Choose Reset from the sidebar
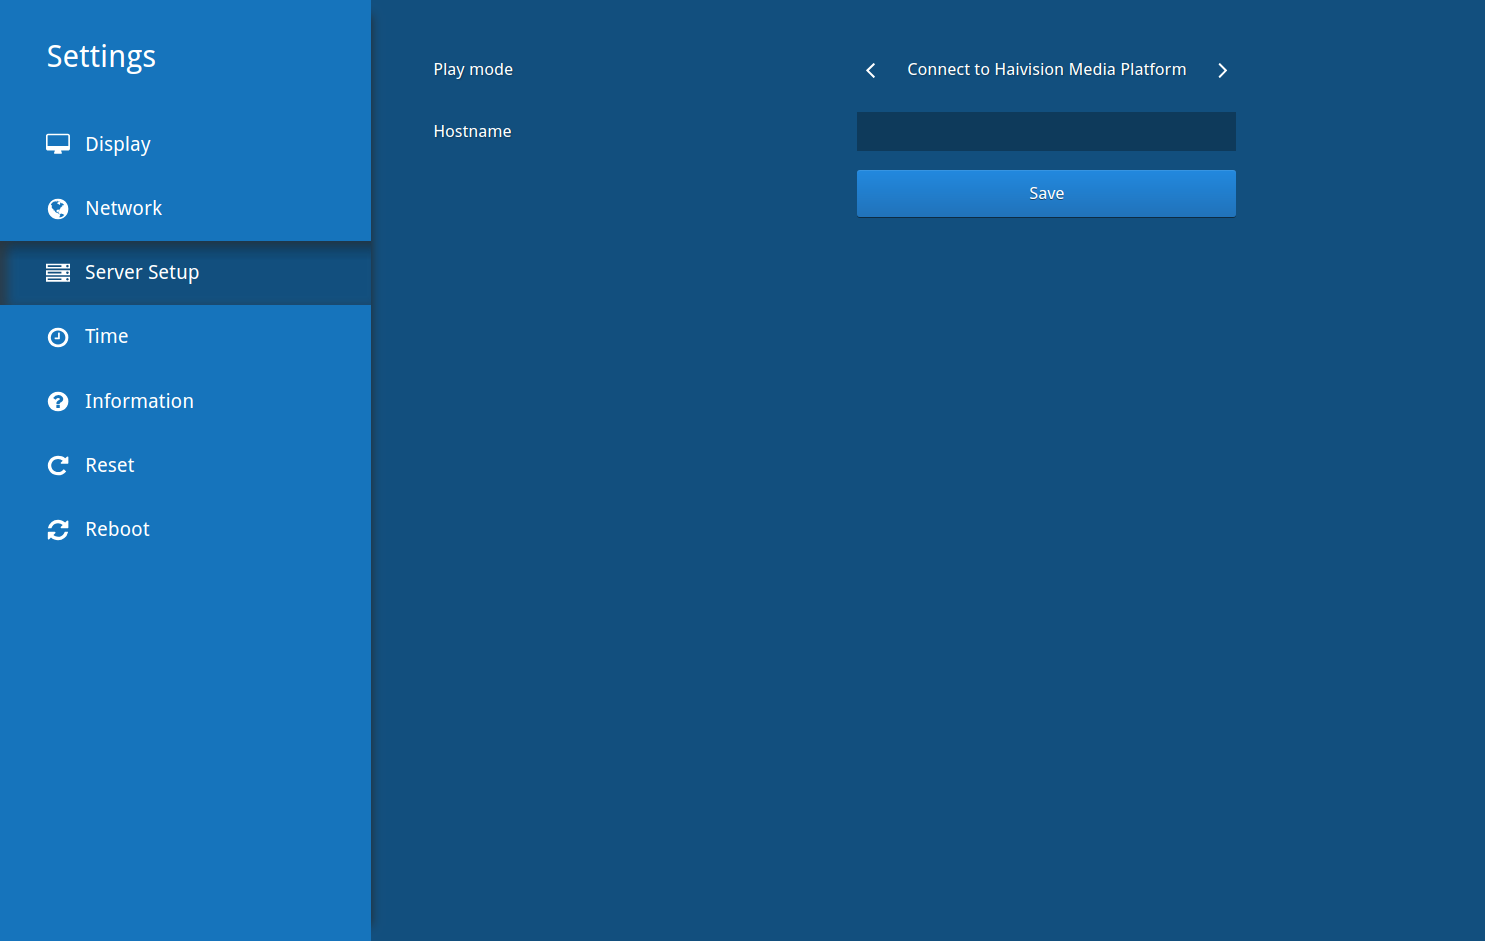The height and width of the screenshot is (941, 1485). [110, 465]
